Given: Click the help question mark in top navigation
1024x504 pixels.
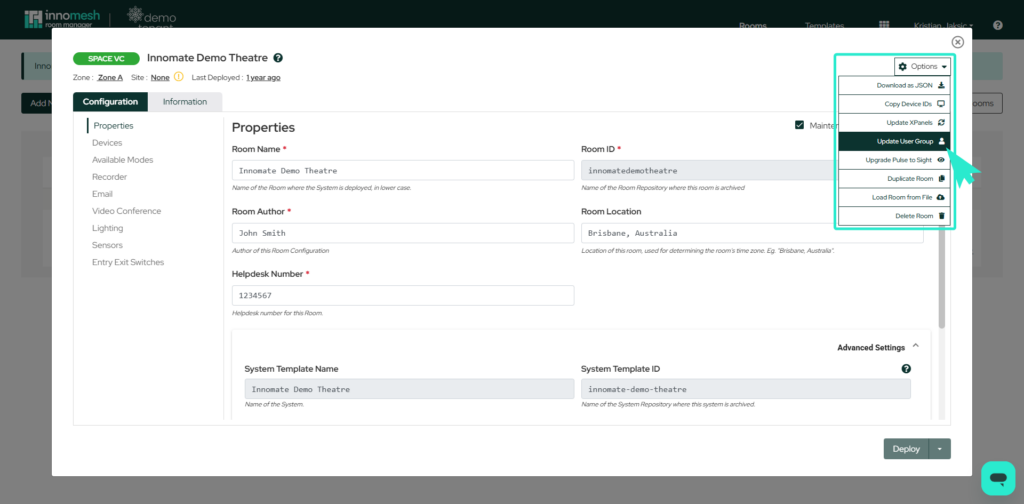Looking at the screenshot, I should pyautogui.click(x=998, y=25).
